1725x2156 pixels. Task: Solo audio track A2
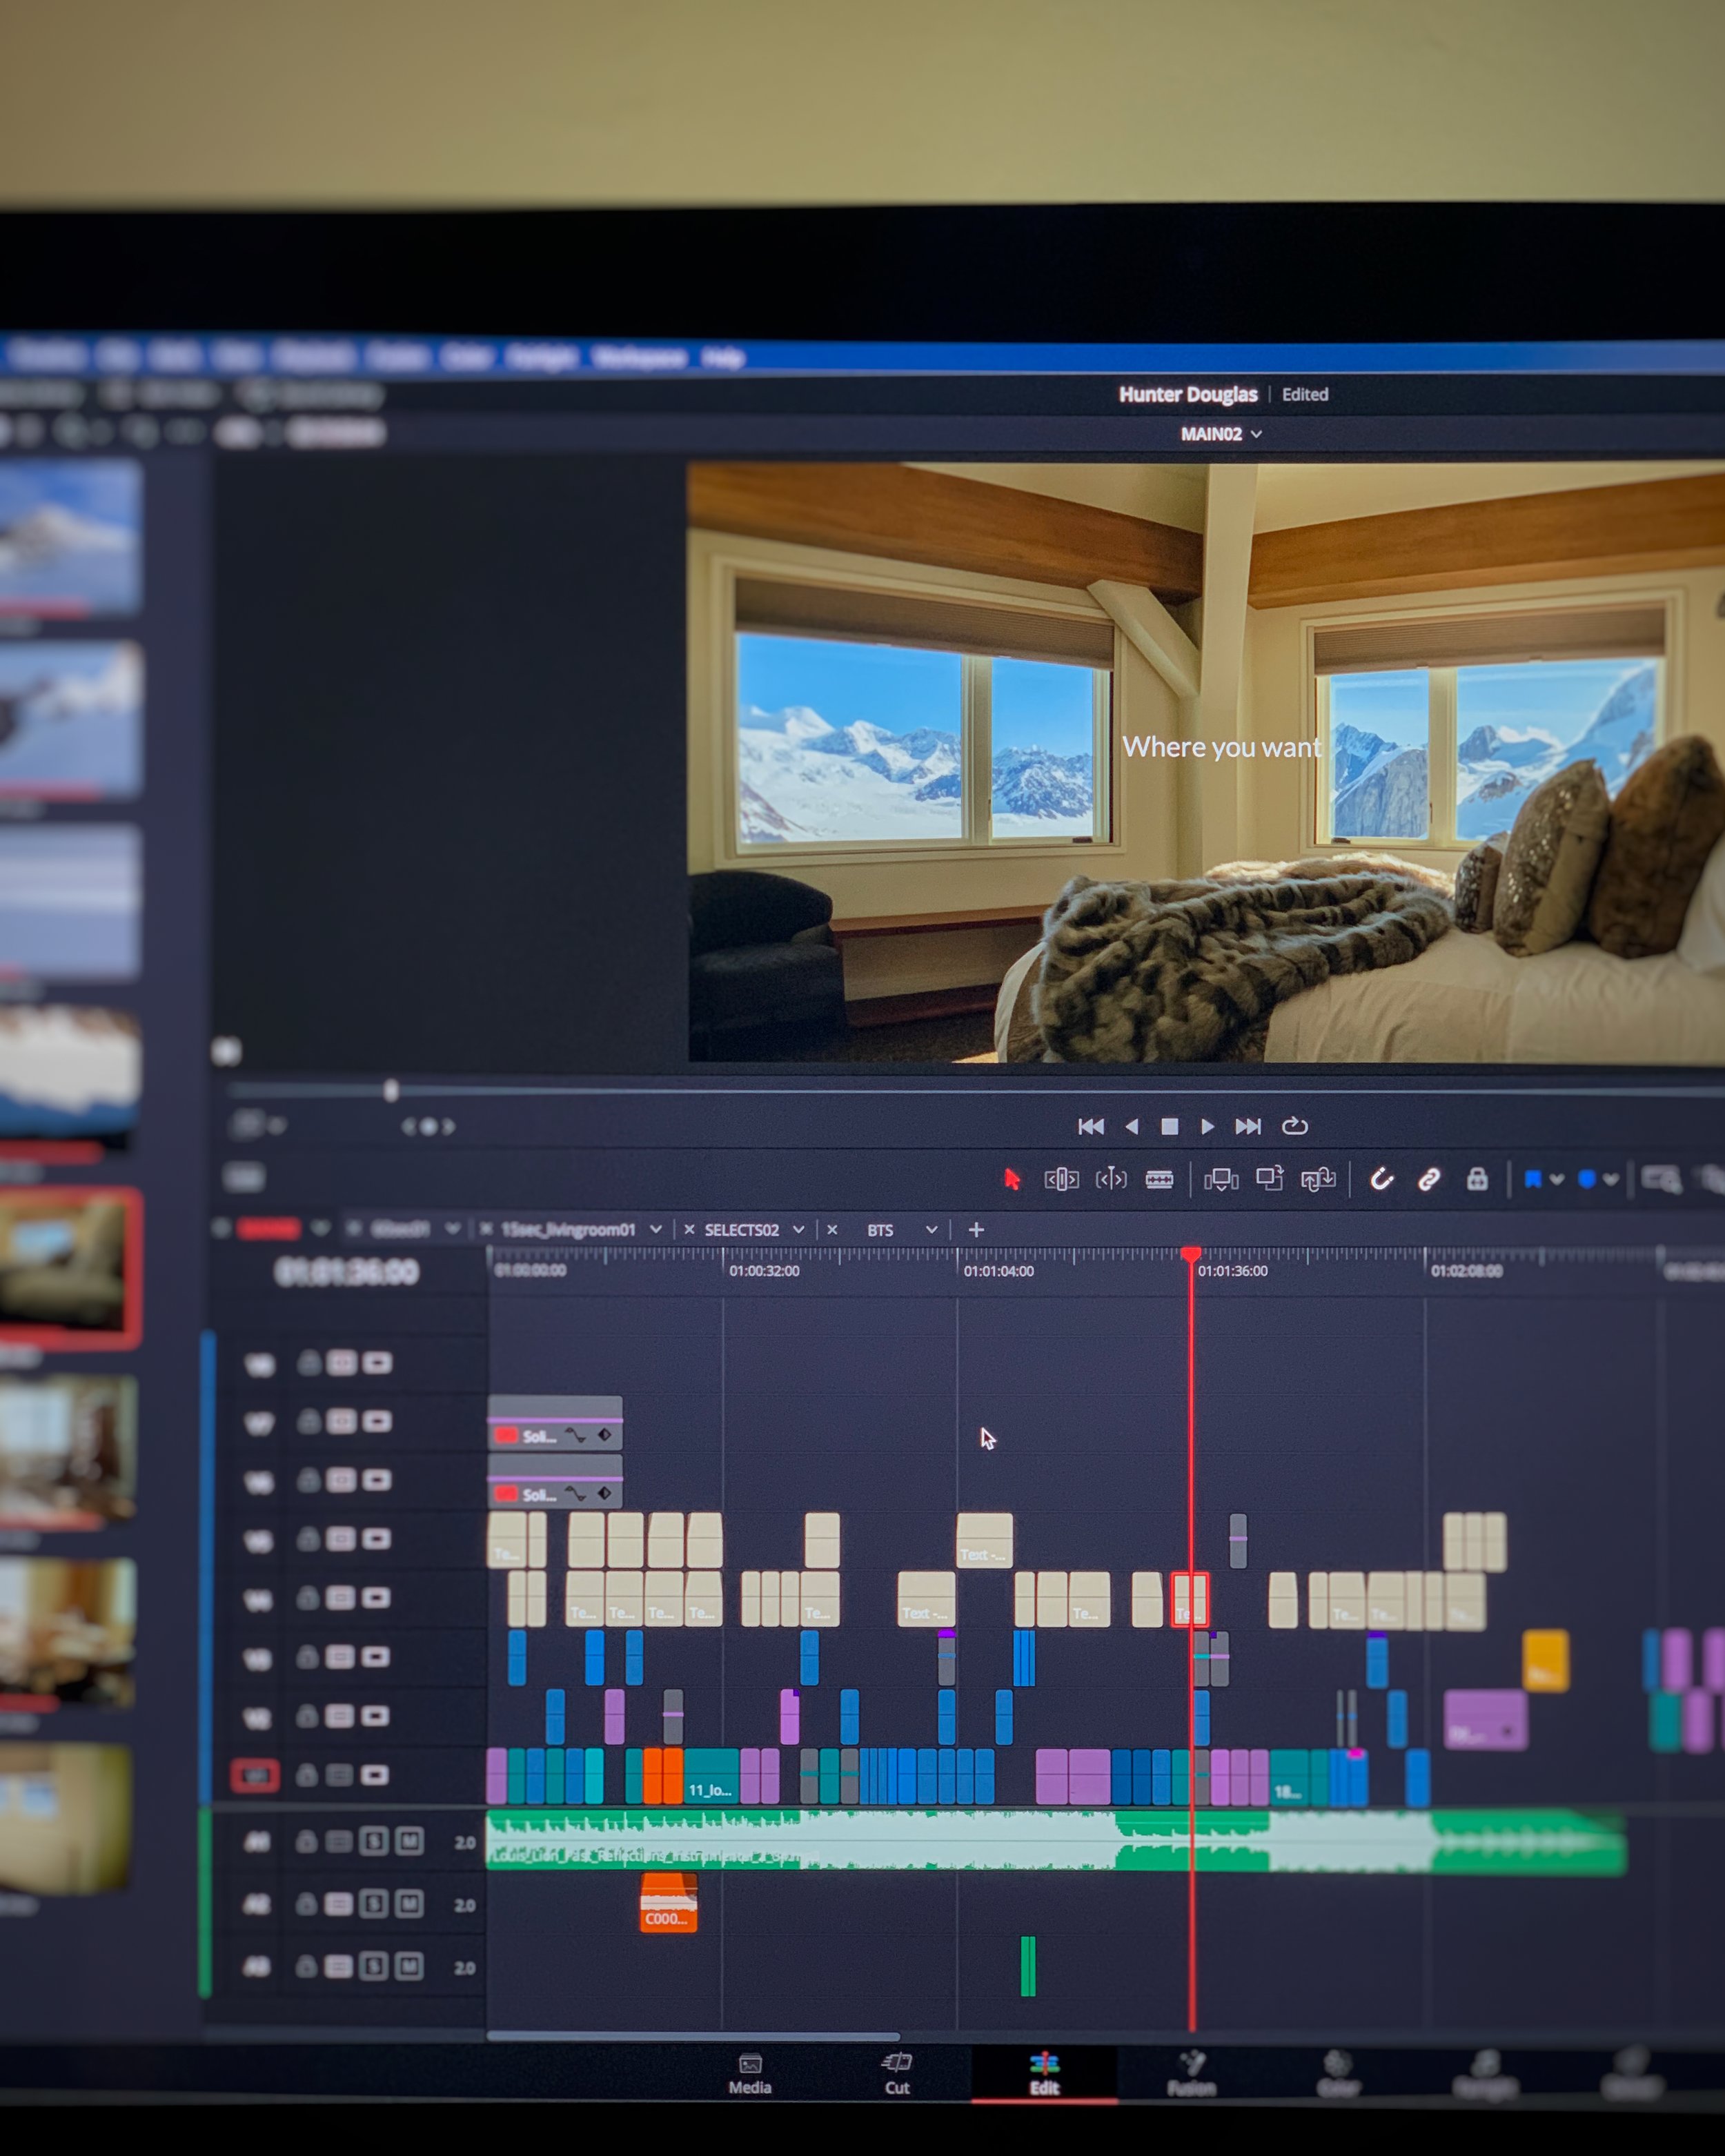click(373, 1904)
